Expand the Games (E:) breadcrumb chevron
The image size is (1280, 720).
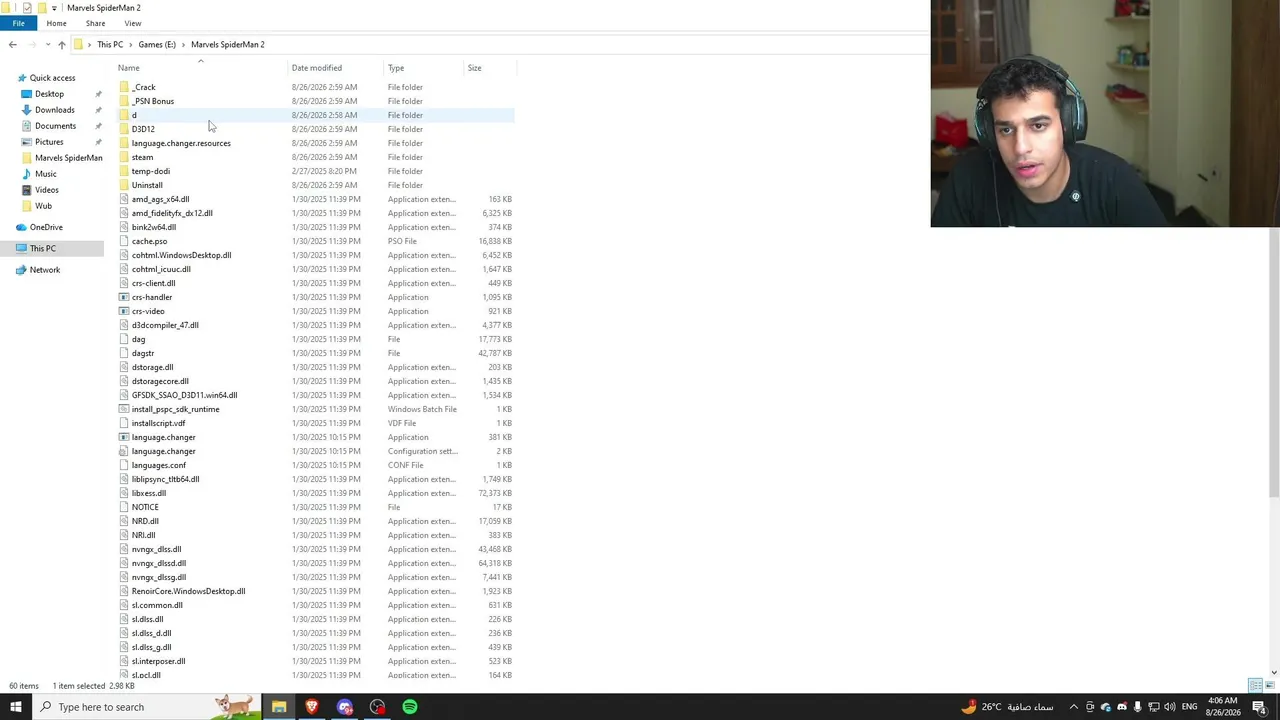click(183, 44)
